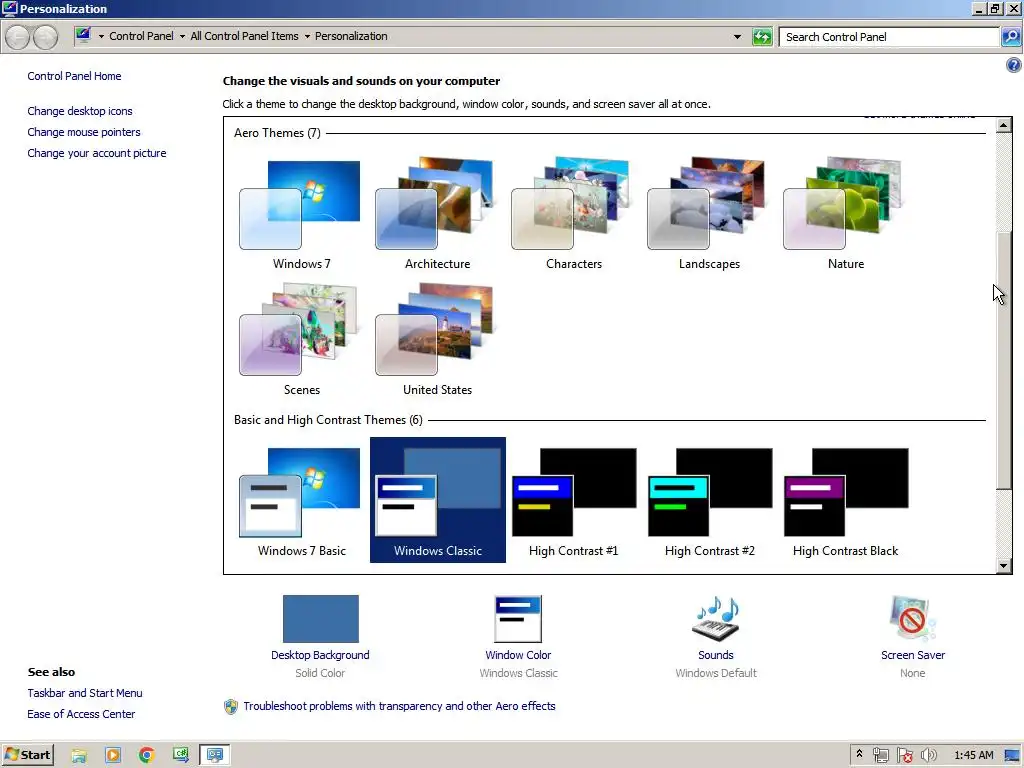Click the Back navigation button
The image size is (1024, 768).
coord(18,37)
